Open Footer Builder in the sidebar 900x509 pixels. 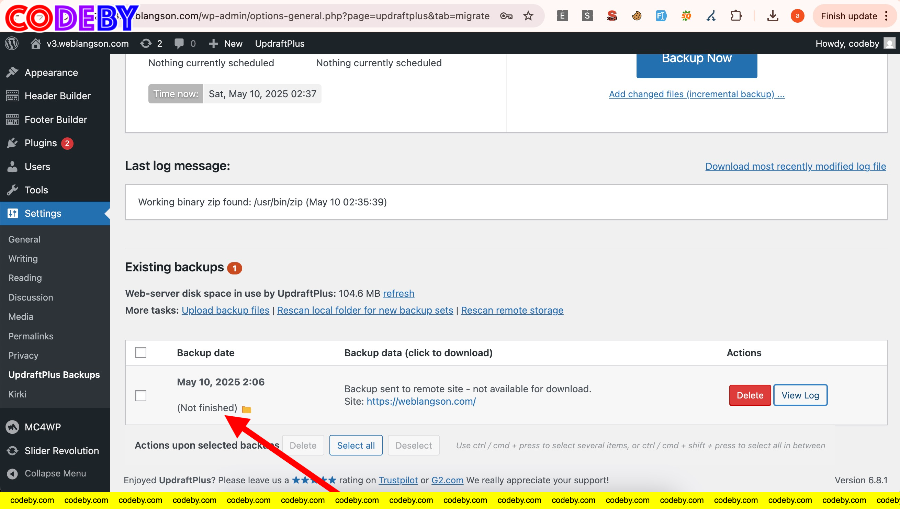(55, 119)
